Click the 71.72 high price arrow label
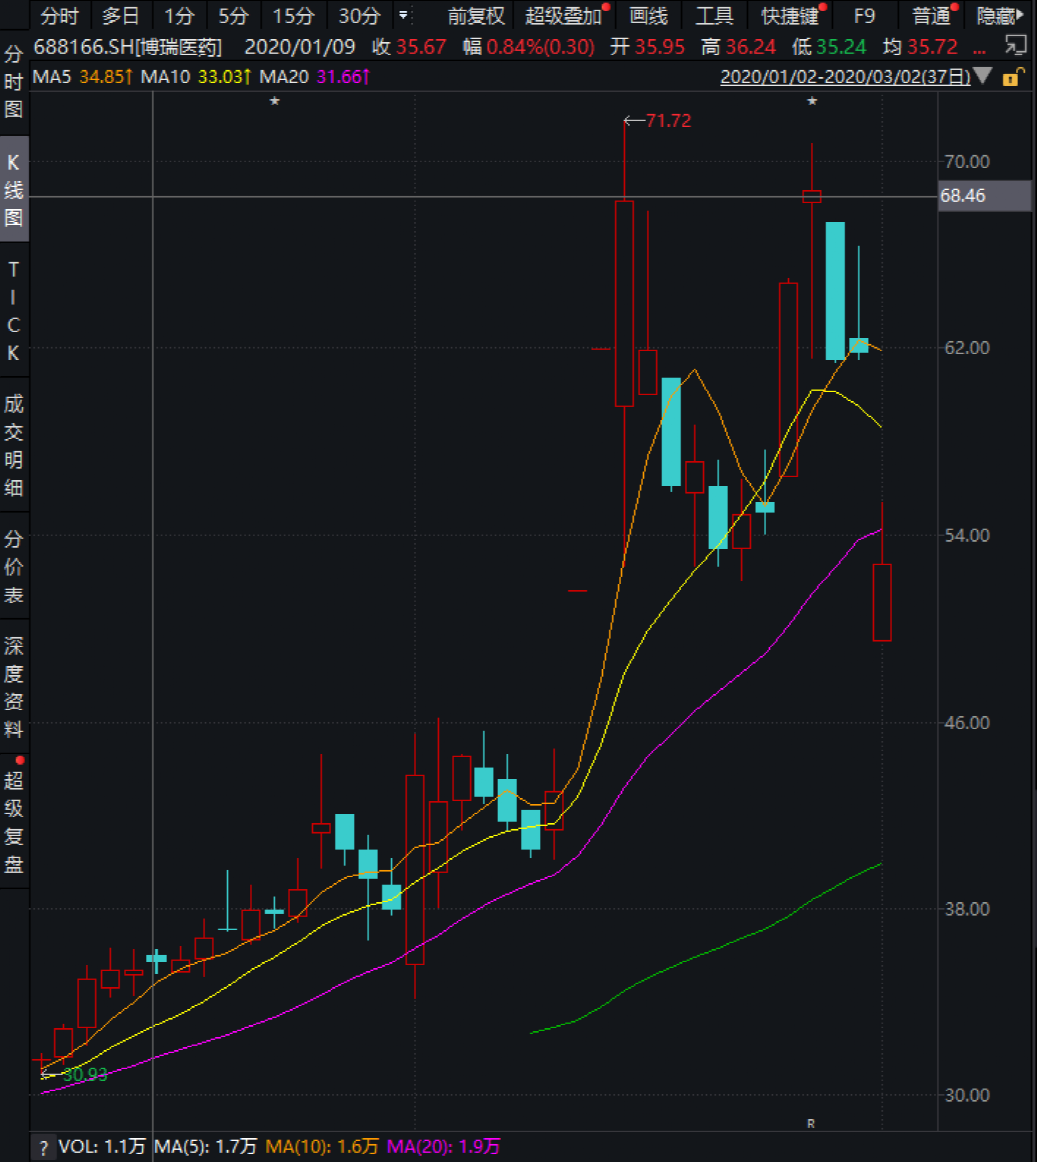The image size is (1037, 1162). (x=657, y=121)
